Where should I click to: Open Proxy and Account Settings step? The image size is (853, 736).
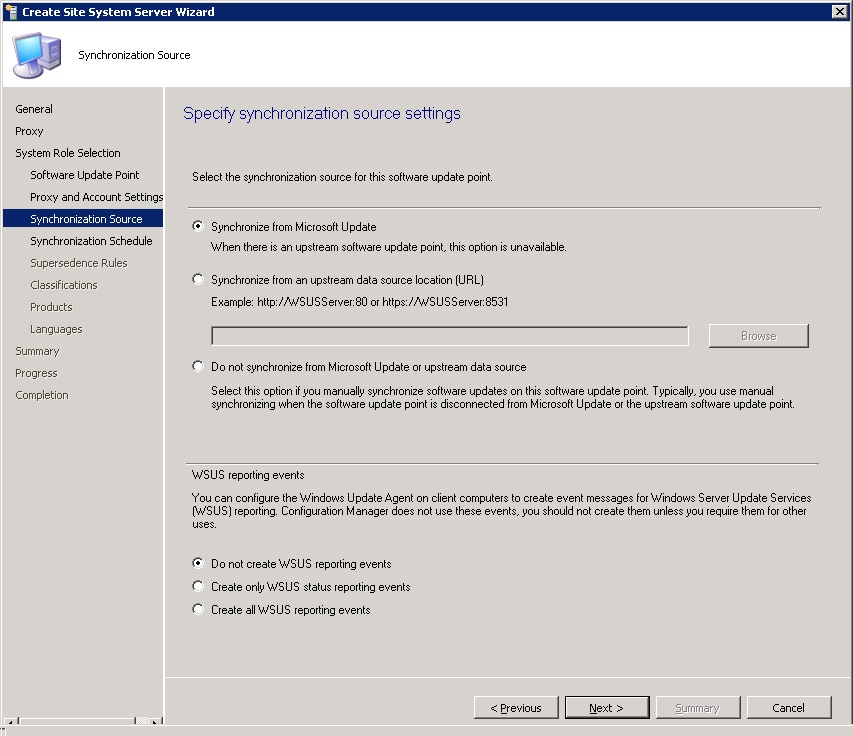pyautogui.click(x=96, y=197)
